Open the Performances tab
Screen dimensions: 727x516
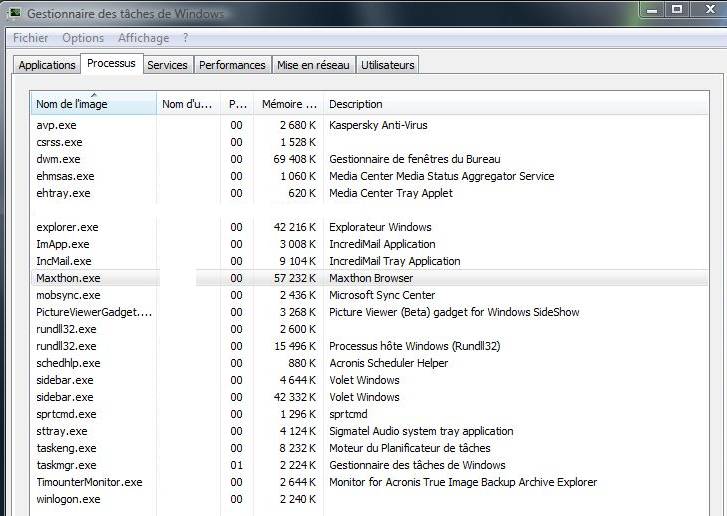coord(232,65)
